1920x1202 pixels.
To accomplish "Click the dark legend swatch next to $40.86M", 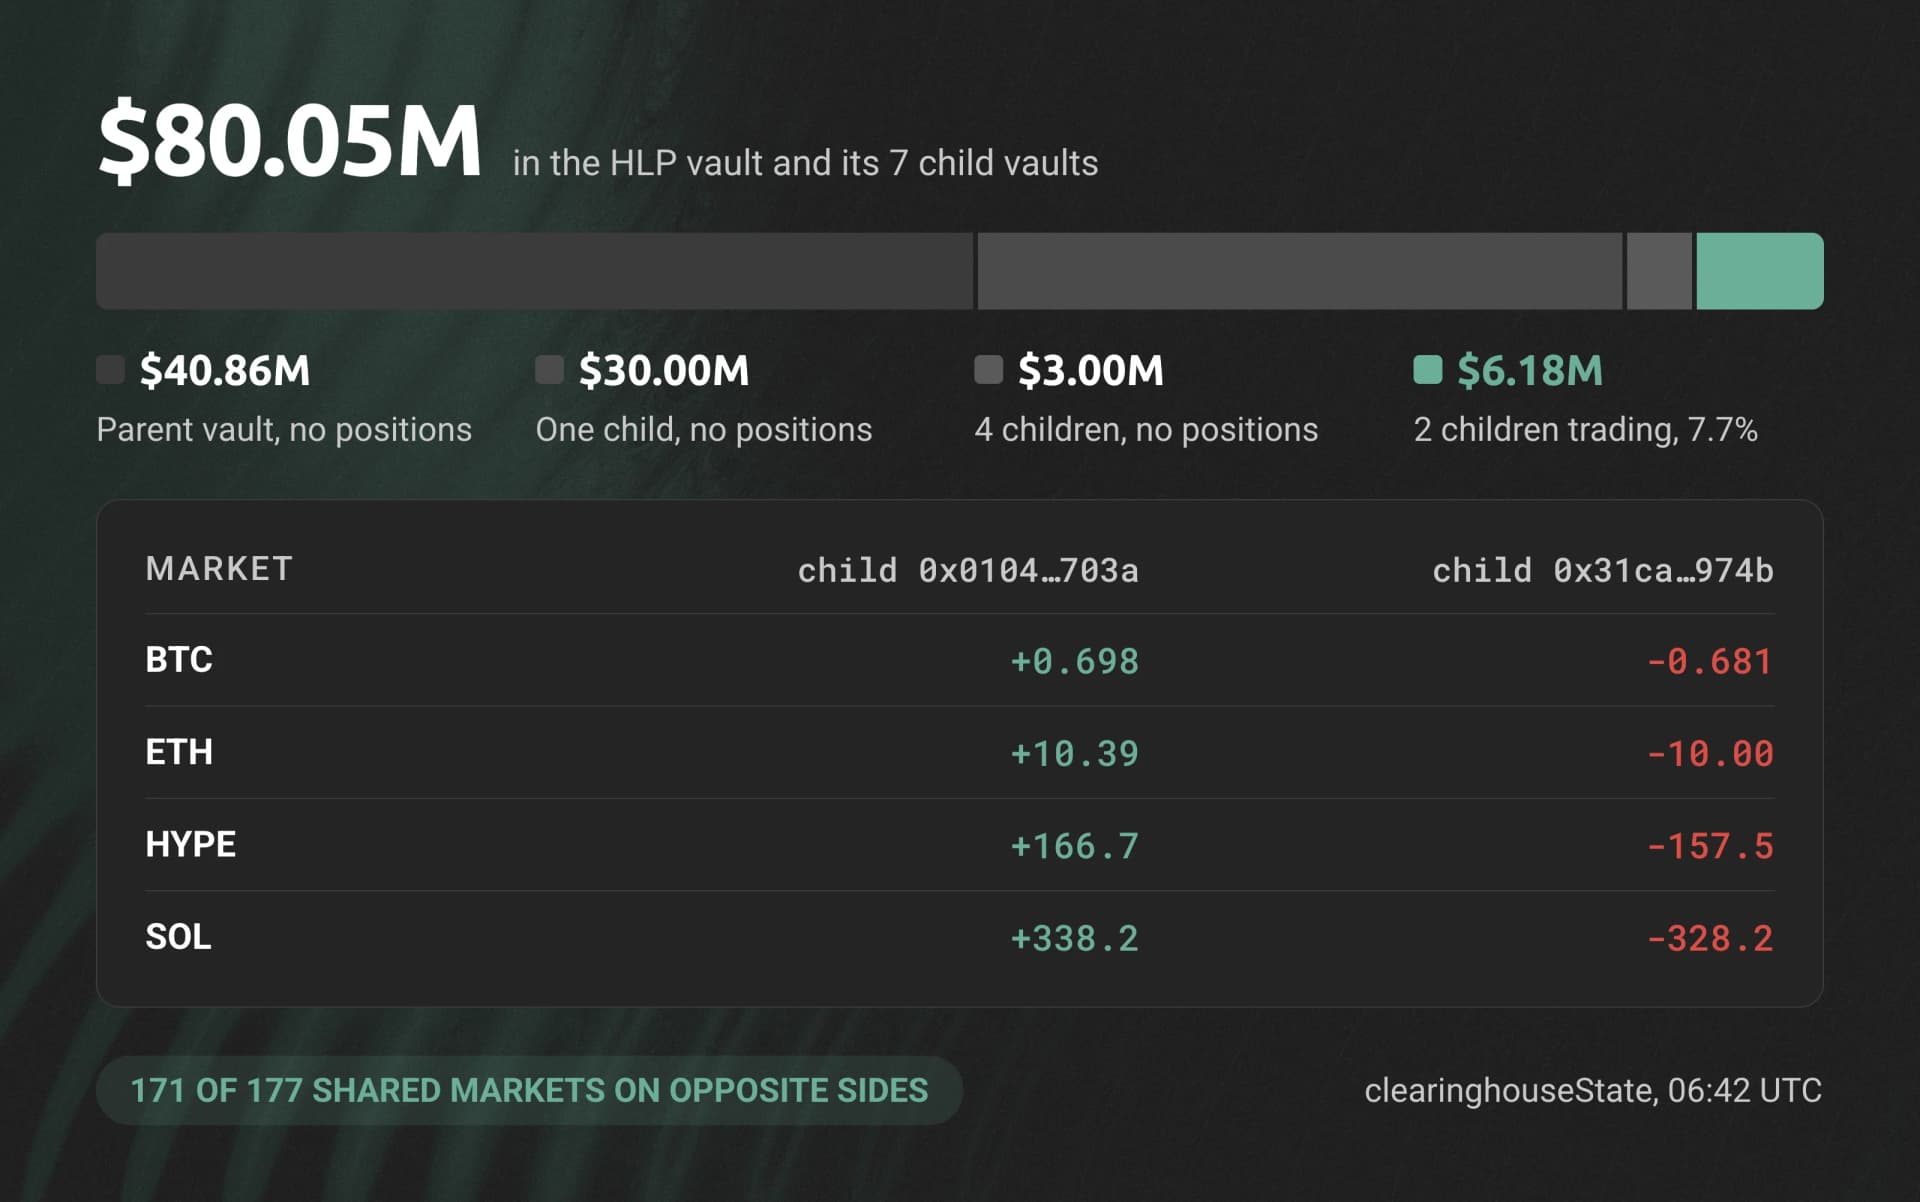I will (110, 370).
